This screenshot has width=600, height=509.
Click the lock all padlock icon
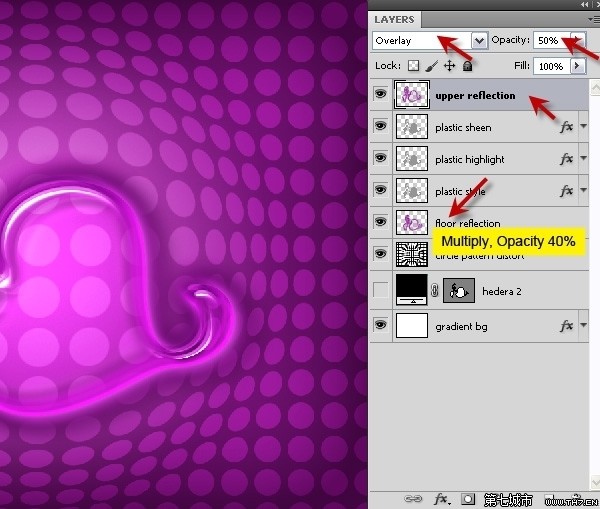tap(467, 66)
